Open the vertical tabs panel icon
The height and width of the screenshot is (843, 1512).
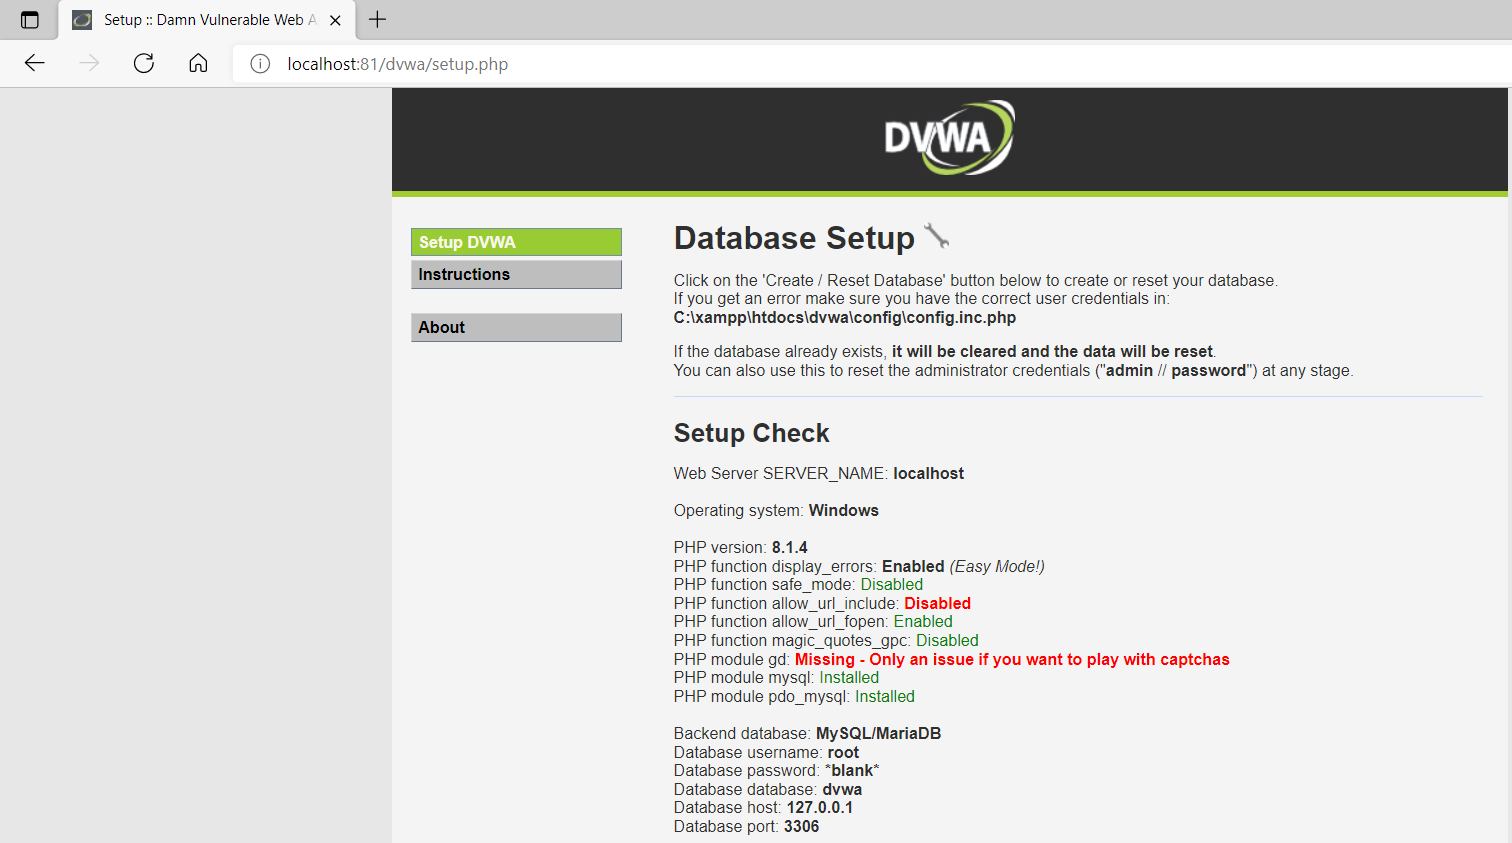point(29,19)
